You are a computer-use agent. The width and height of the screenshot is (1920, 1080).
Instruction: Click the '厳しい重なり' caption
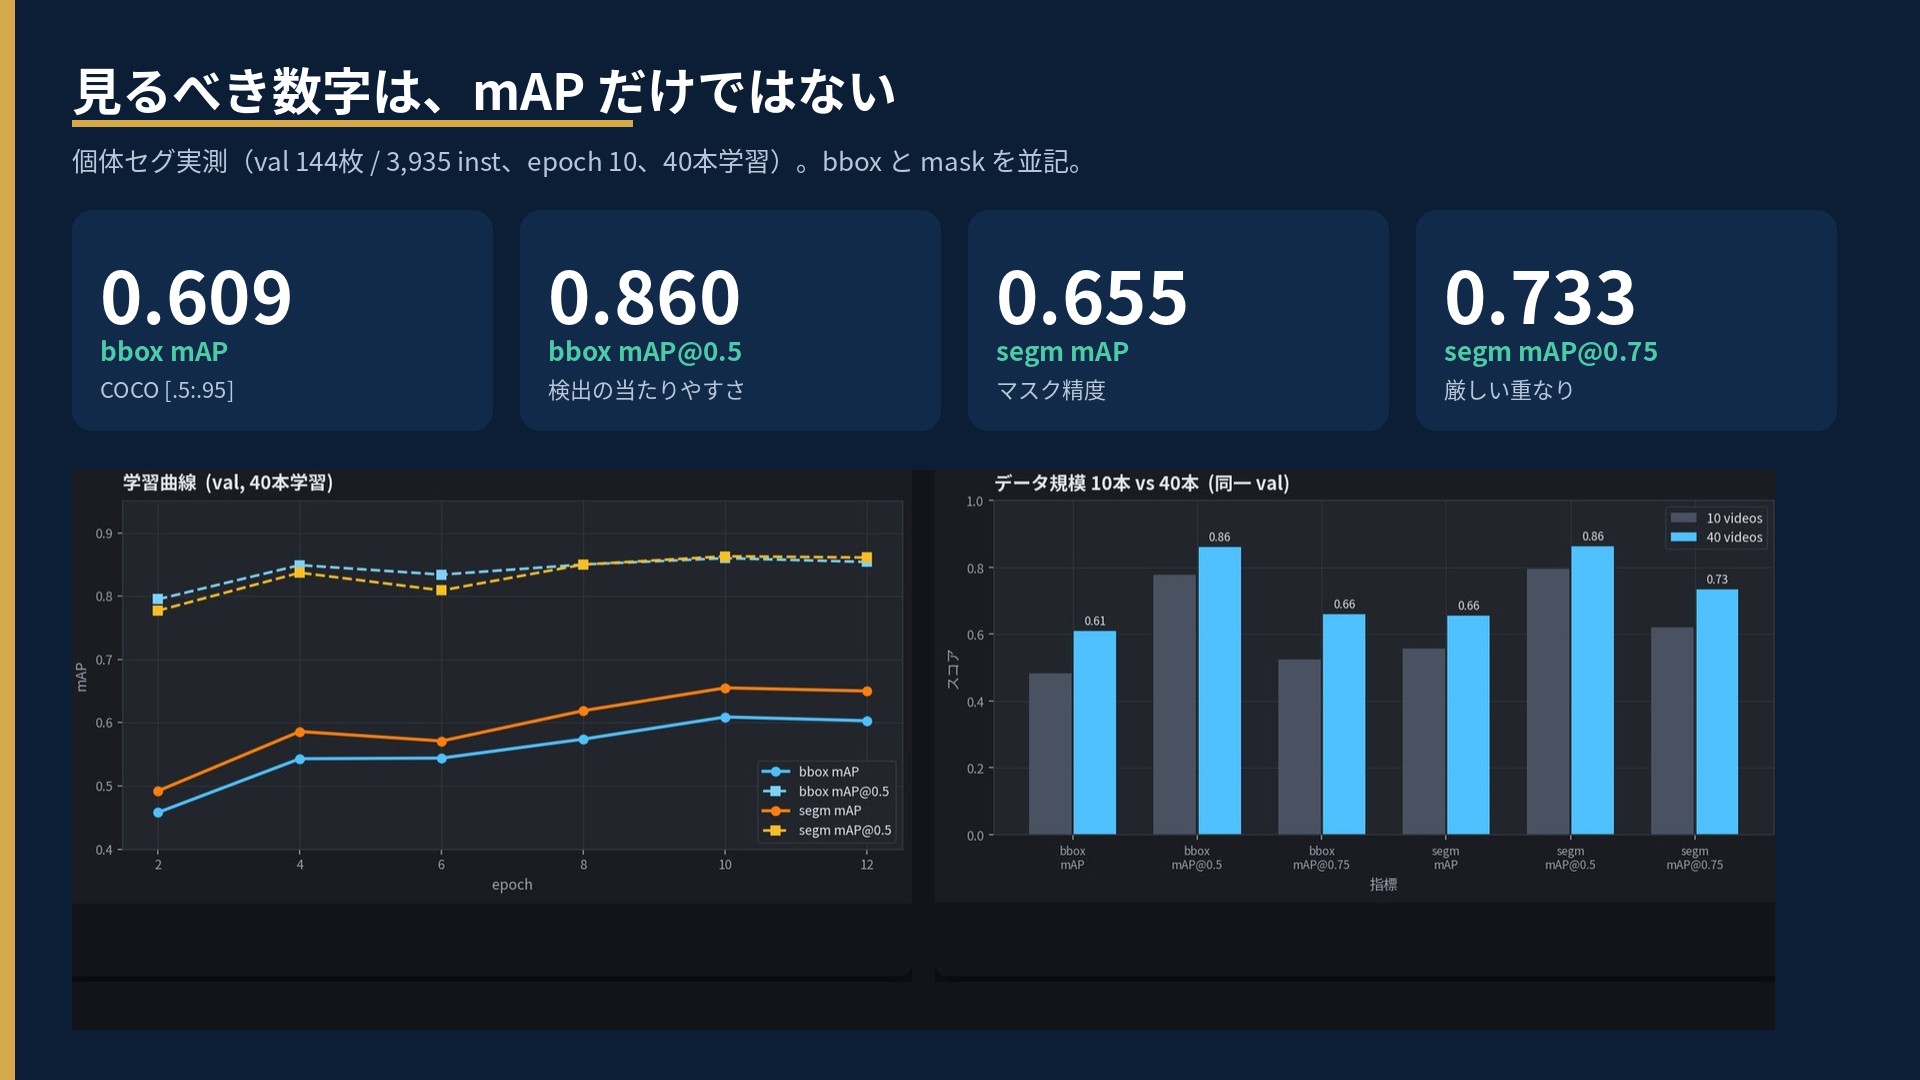coord(1509,390)
